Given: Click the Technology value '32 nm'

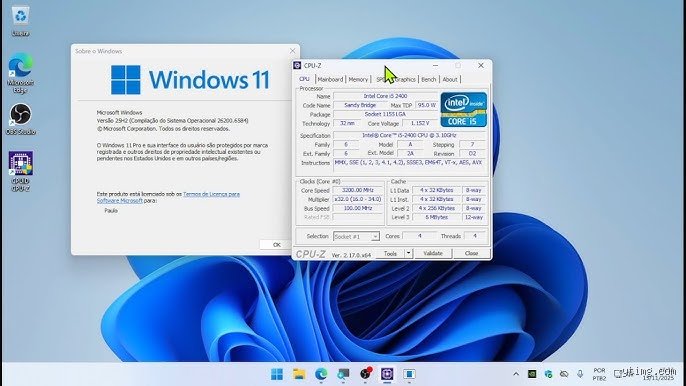Looking at the screenshot, I should [347, 123].
